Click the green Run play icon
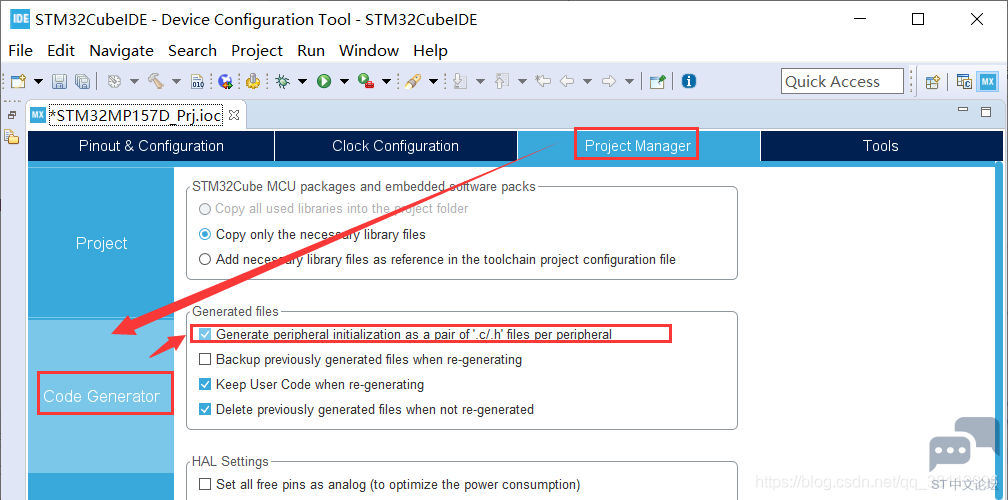Image resolution: width=1008 pixels, height=500 pixels. click(324, 81)
